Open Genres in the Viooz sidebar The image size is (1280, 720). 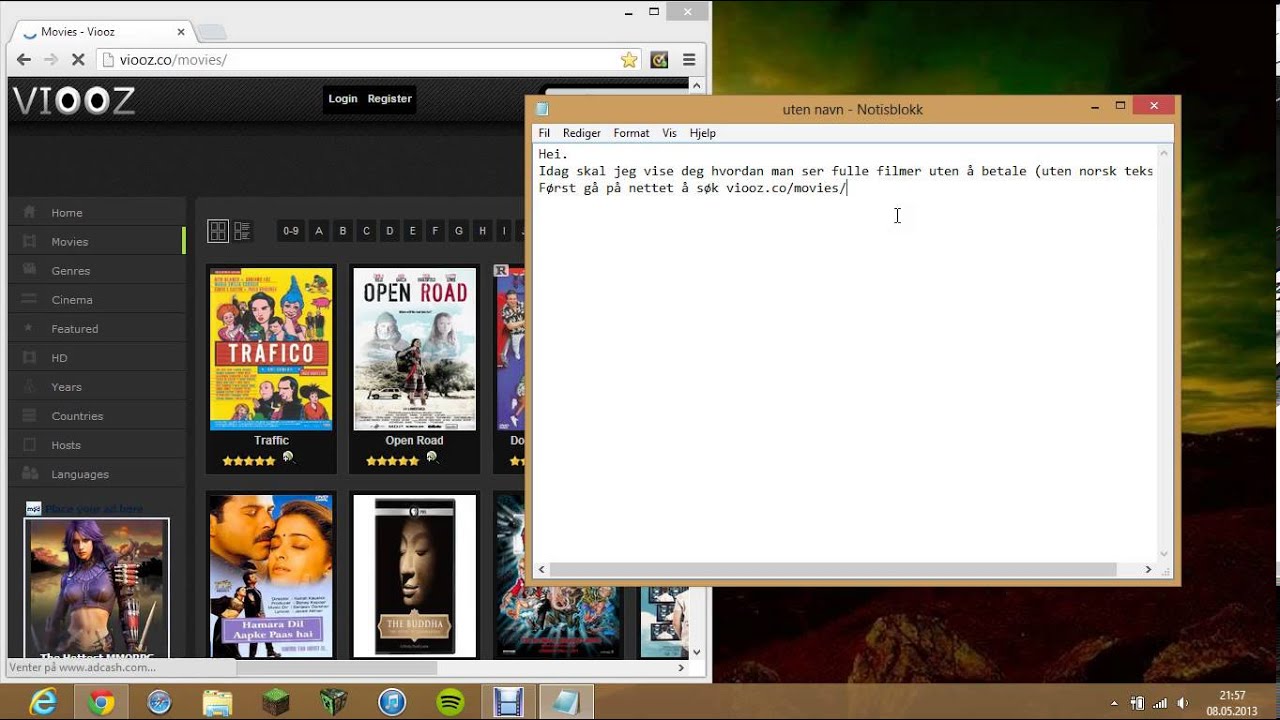click(x=97, y=271)
